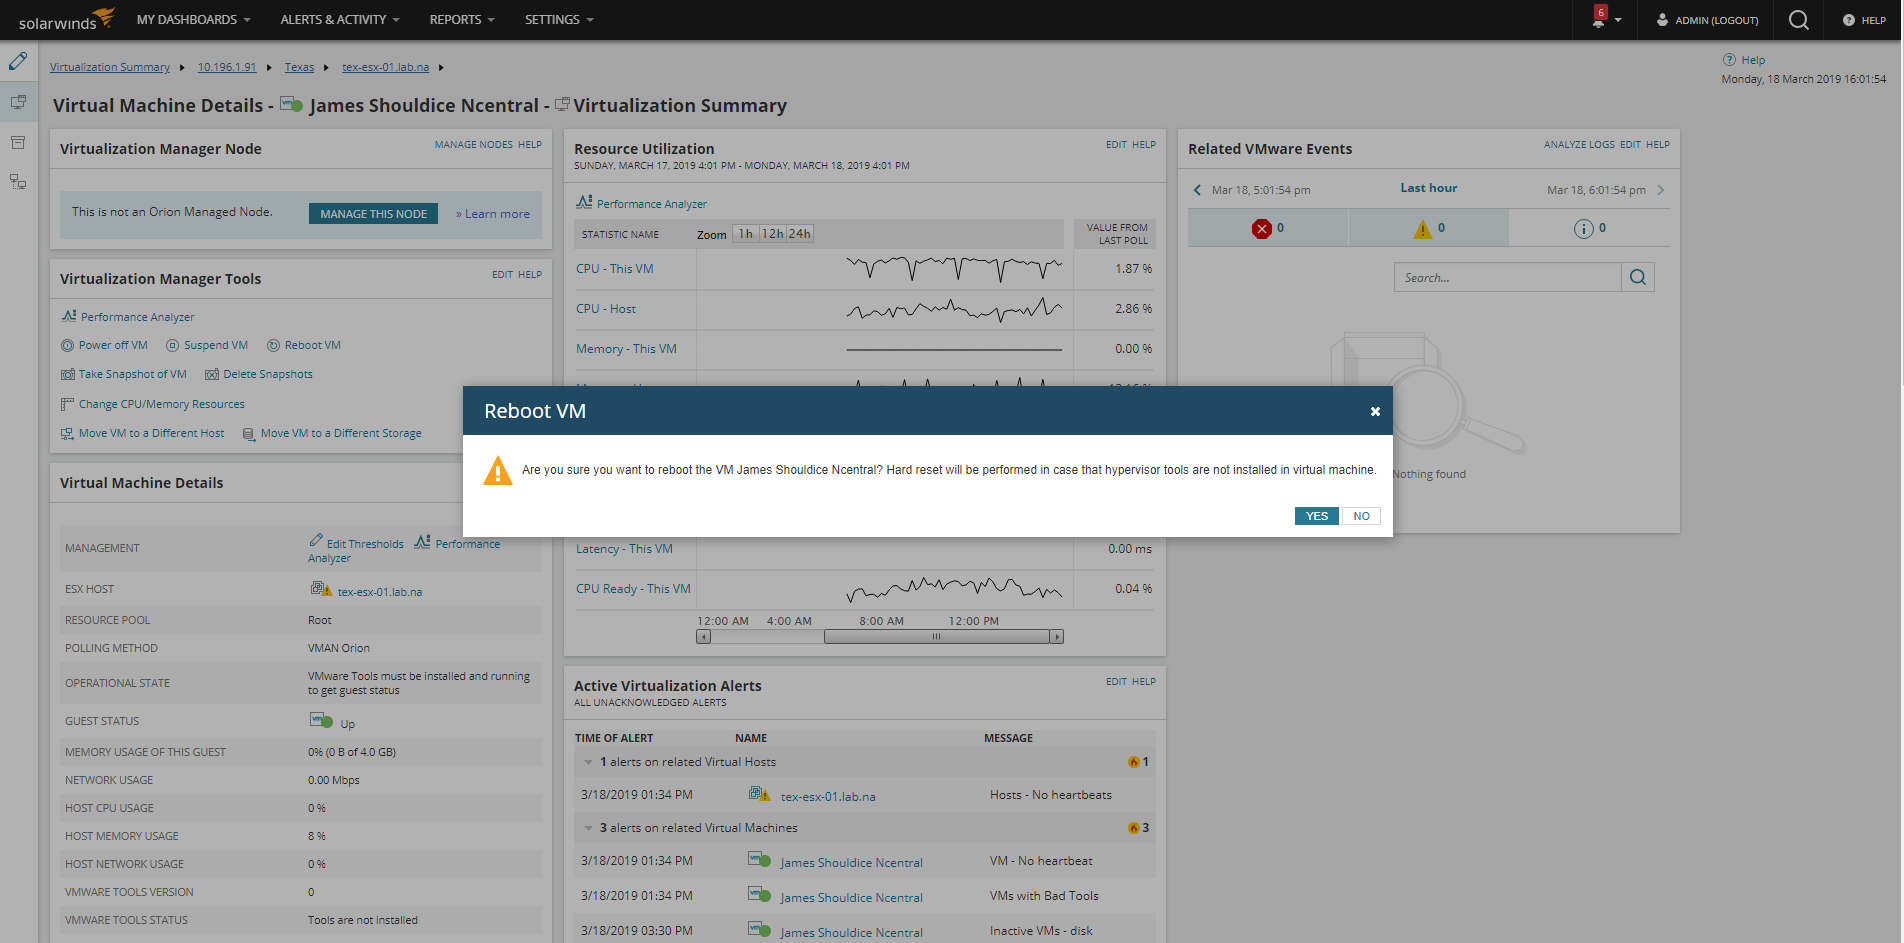Click the warning triangle icon in Reboot dialog

(497, 470)
